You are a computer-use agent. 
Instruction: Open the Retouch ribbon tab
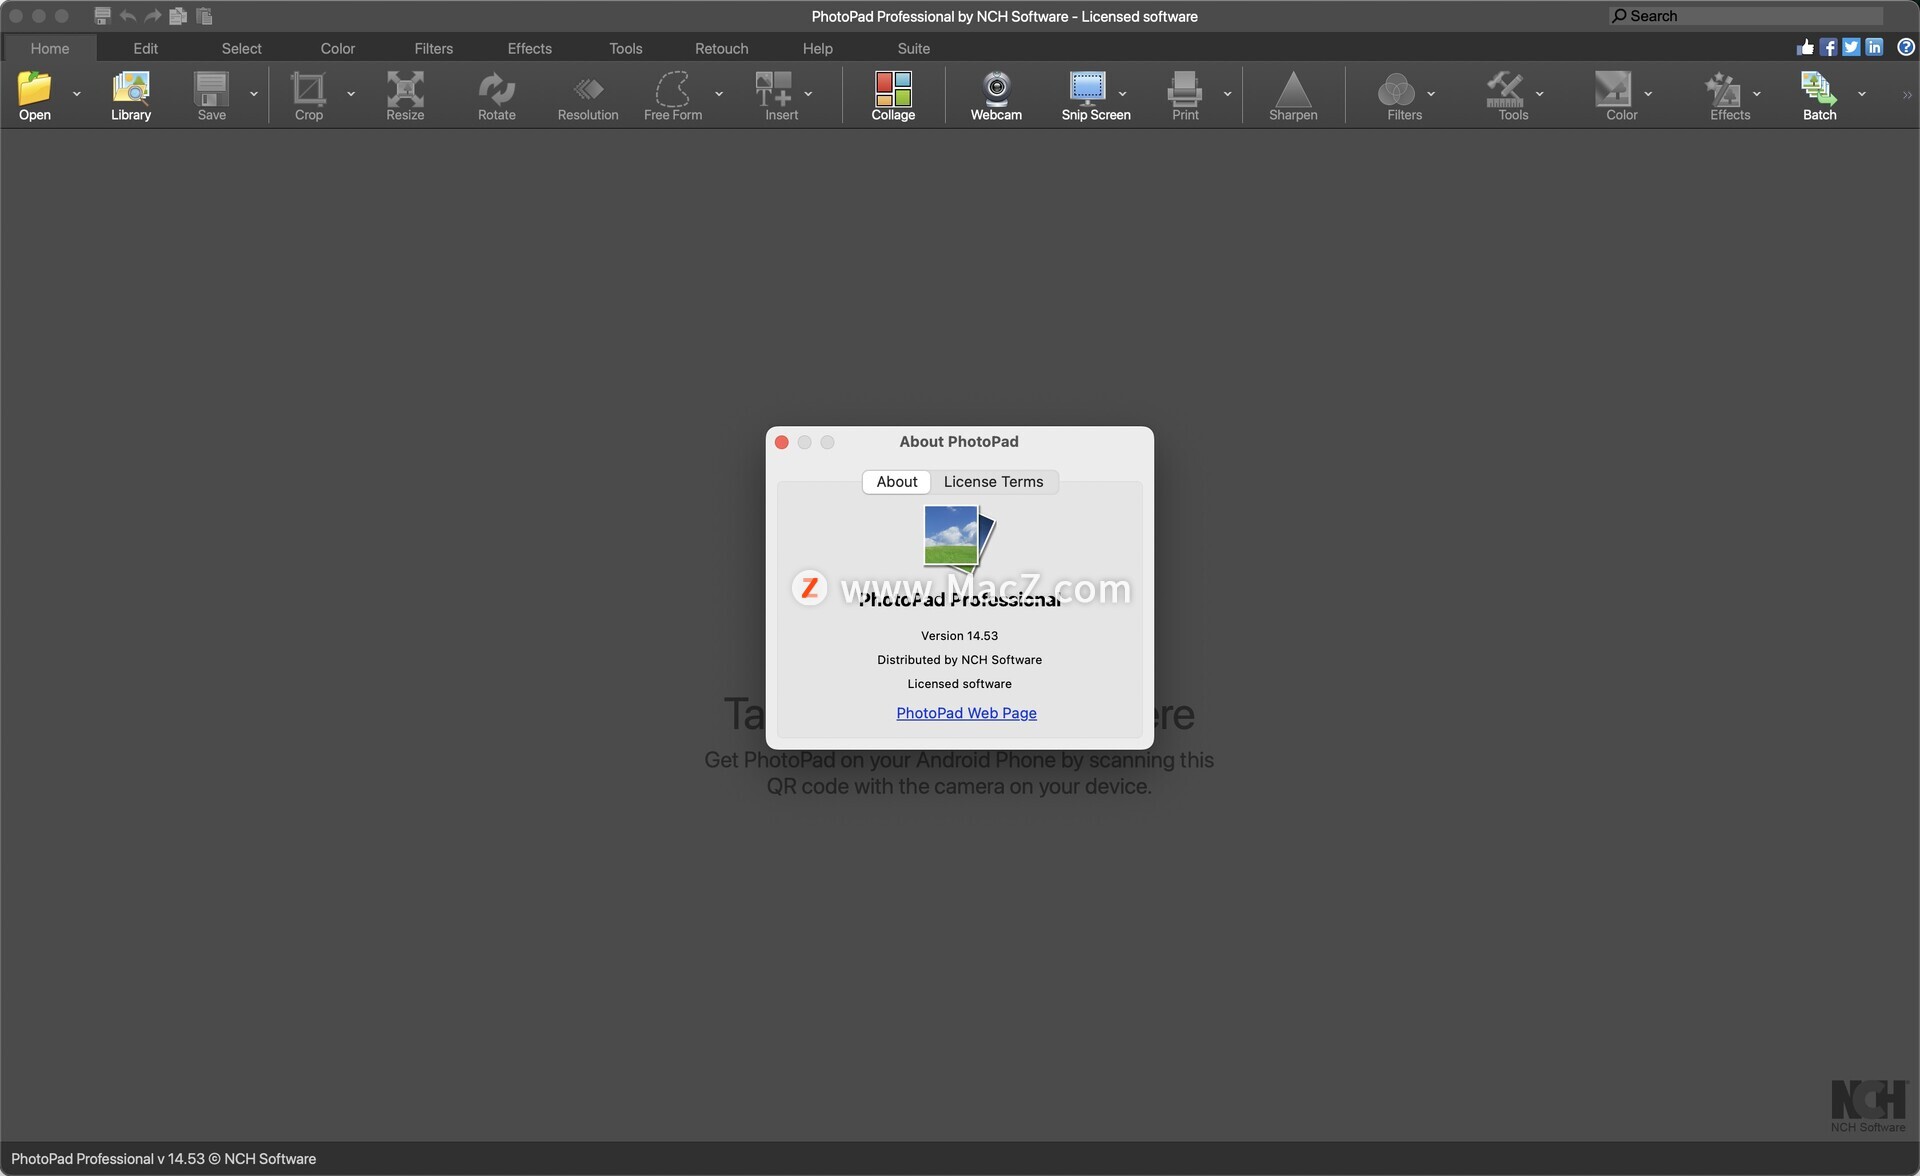click(x=721, y=48)
